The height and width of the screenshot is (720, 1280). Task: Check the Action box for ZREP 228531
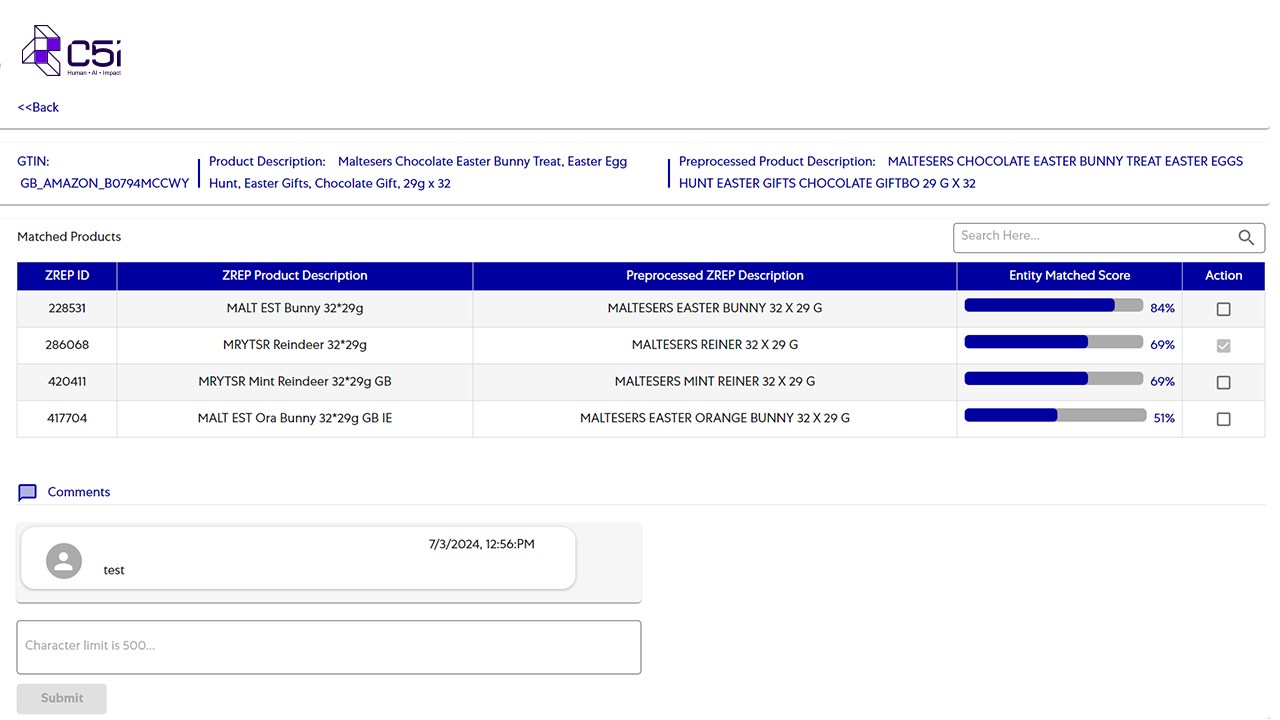(1223, 309)
